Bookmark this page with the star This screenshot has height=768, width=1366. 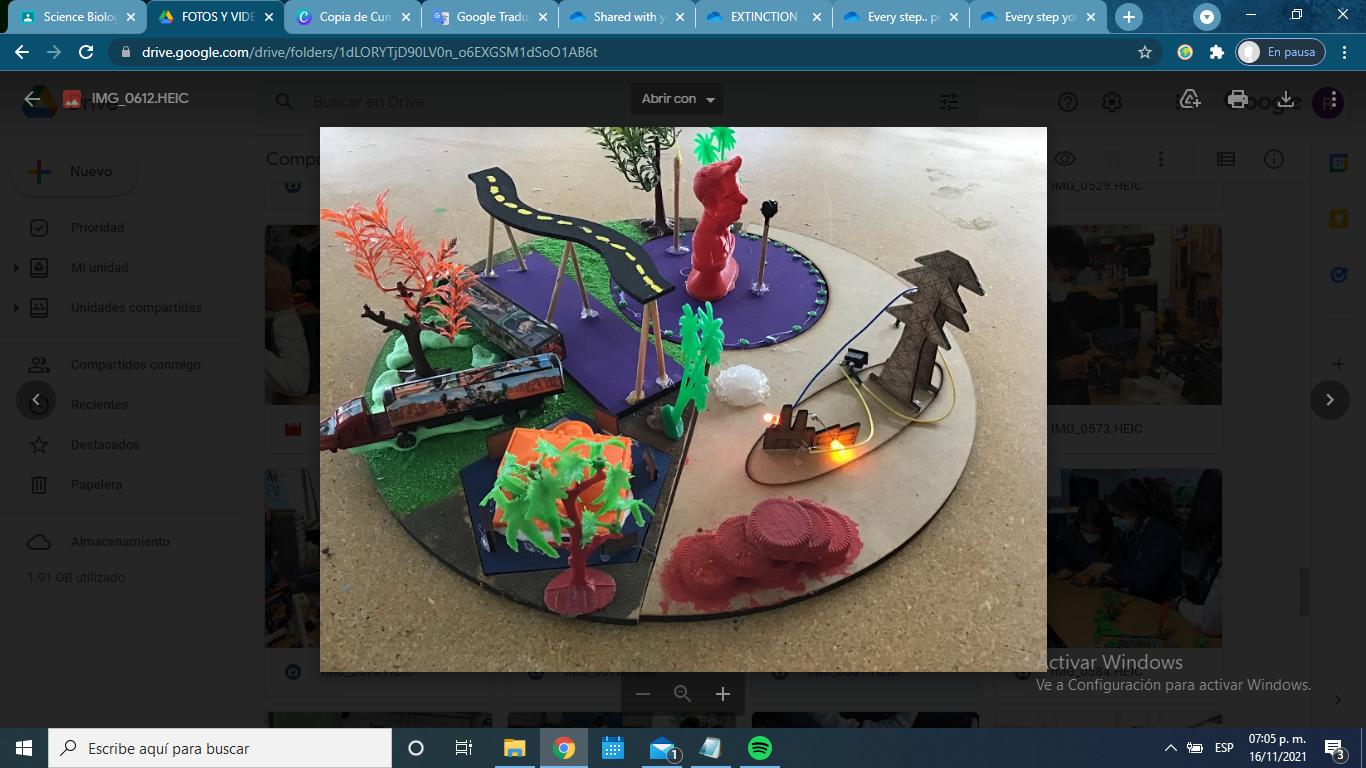[x=1145, y=52]
